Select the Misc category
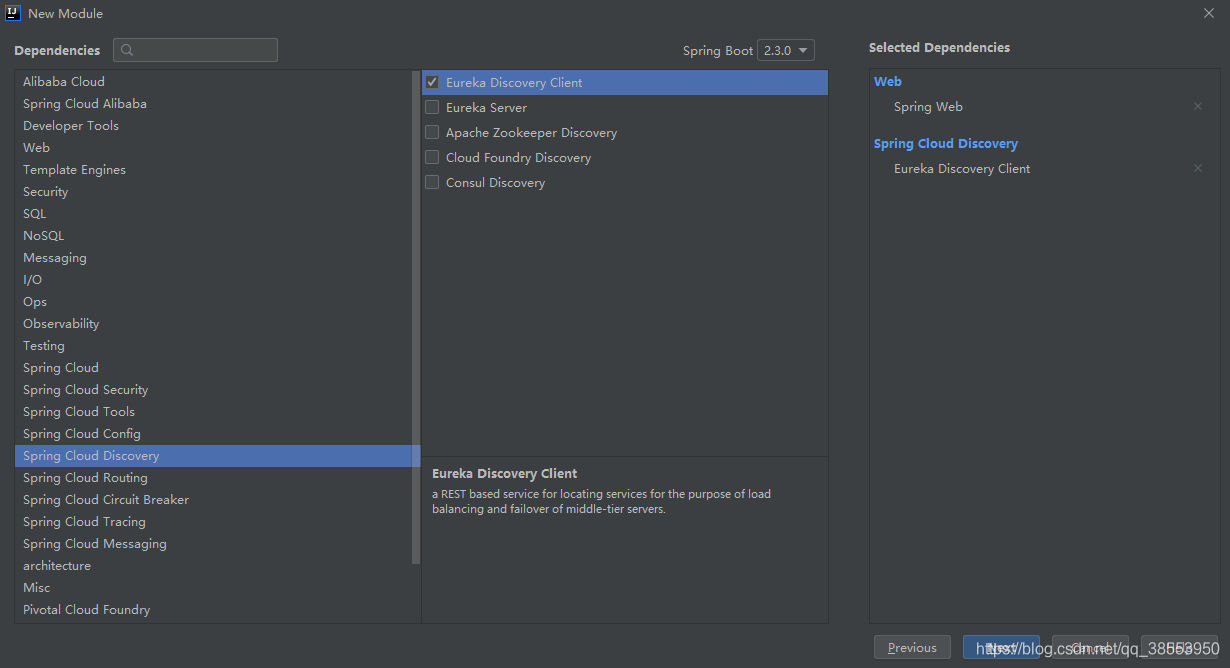Screen dimensions: 1230x668 click(x=214, y=588)
